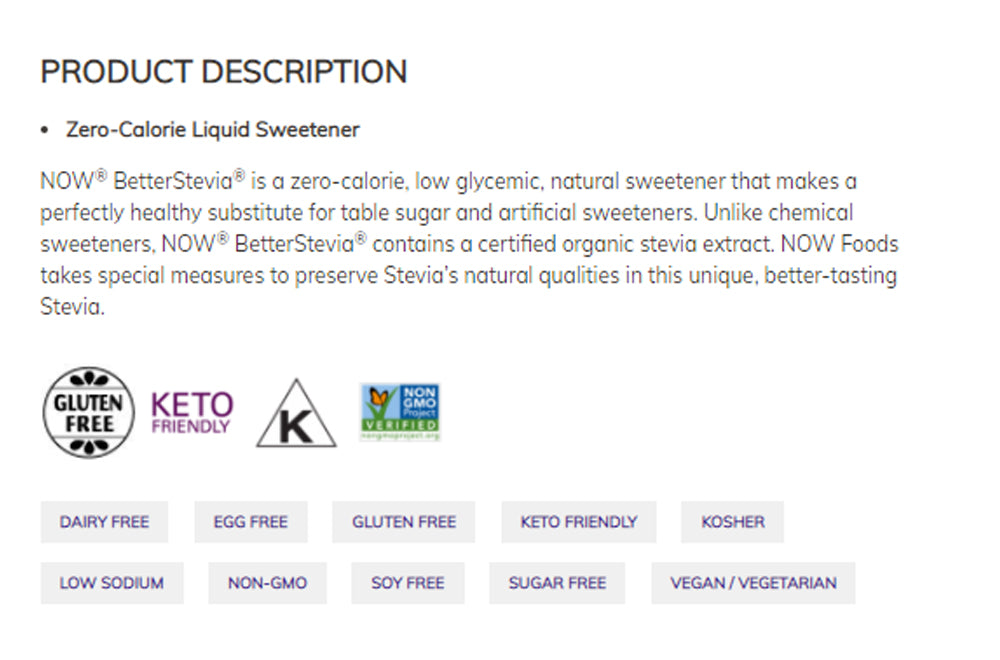Viewport: 1000px width, 660px height.
Task: Choose the GLUTEN FREE tag button
Action: click(x=403, y=522)
